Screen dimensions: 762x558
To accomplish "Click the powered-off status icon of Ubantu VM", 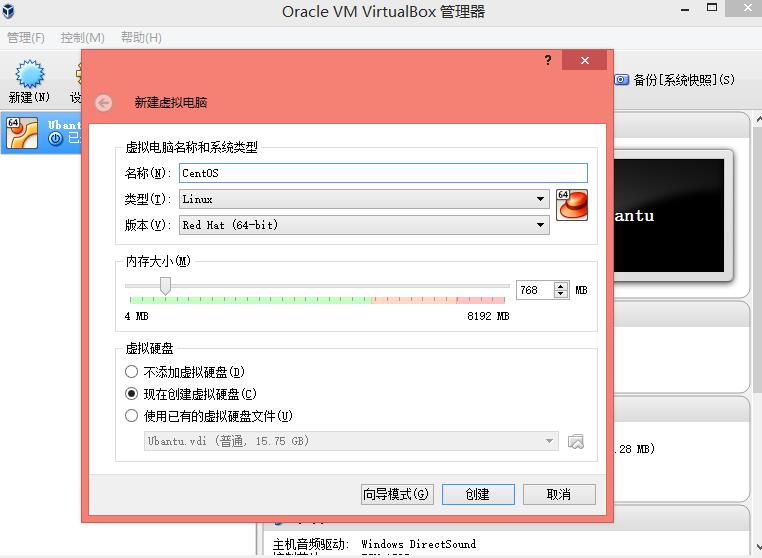I will click(x=55, y=139).
